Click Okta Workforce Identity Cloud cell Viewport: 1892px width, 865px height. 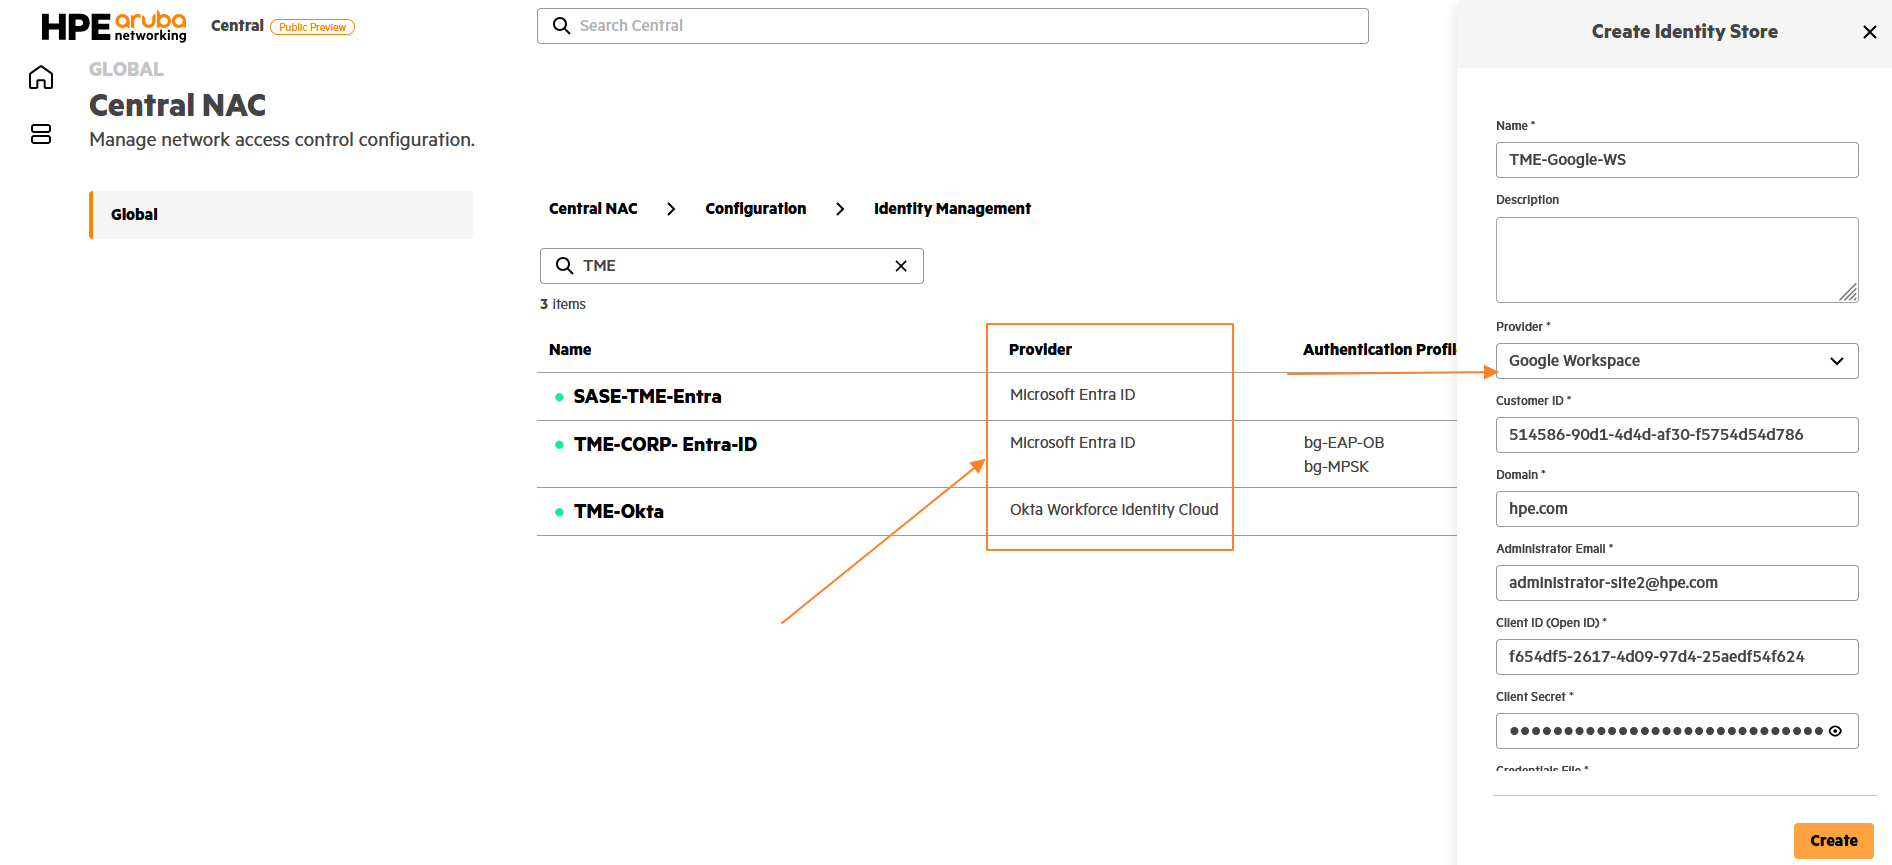click(1114, 510)
